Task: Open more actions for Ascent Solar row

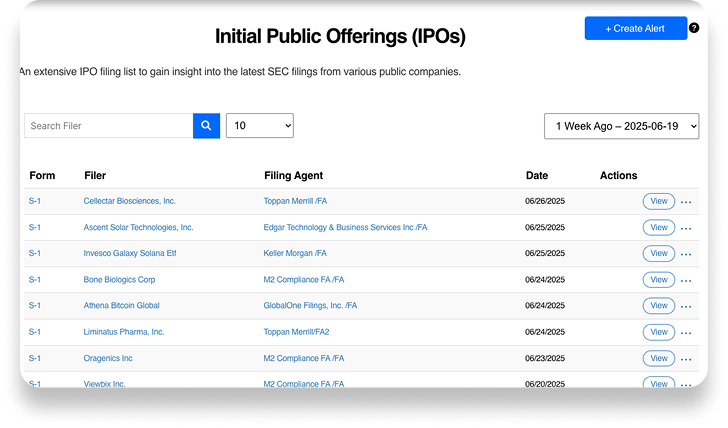Action: click(686, 228)
